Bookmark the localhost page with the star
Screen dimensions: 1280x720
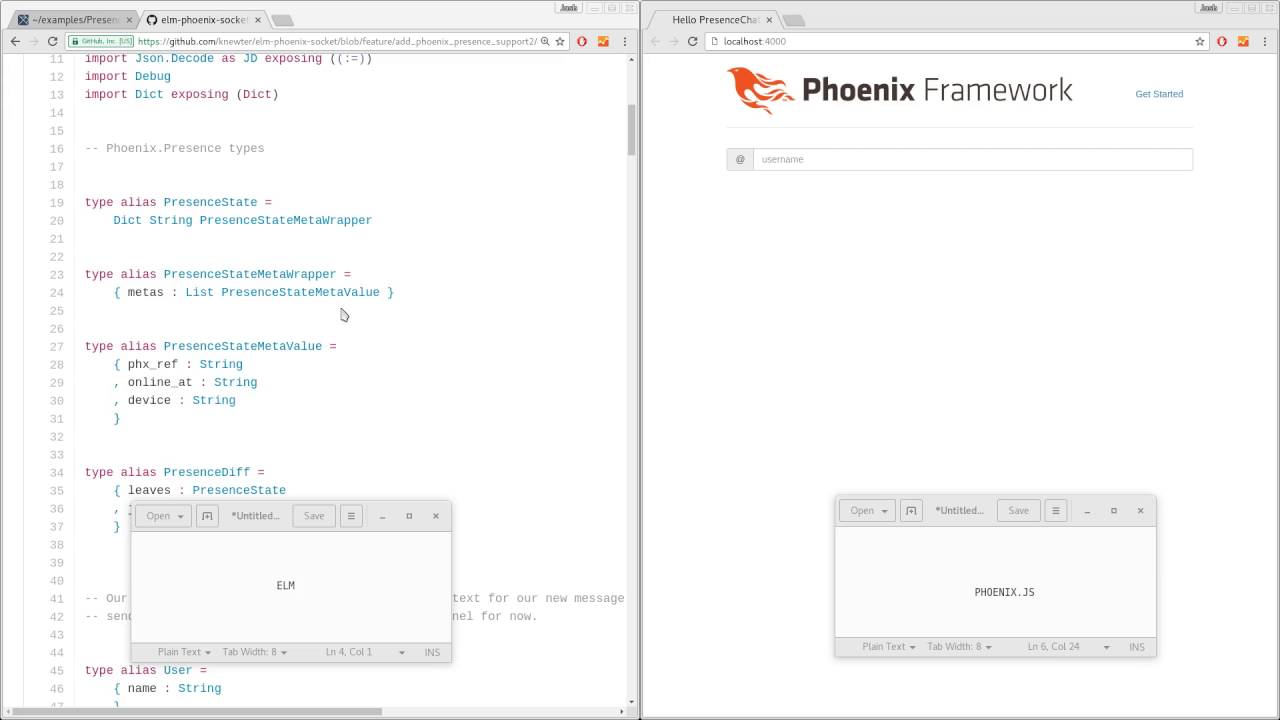[x=1200, y=42]
